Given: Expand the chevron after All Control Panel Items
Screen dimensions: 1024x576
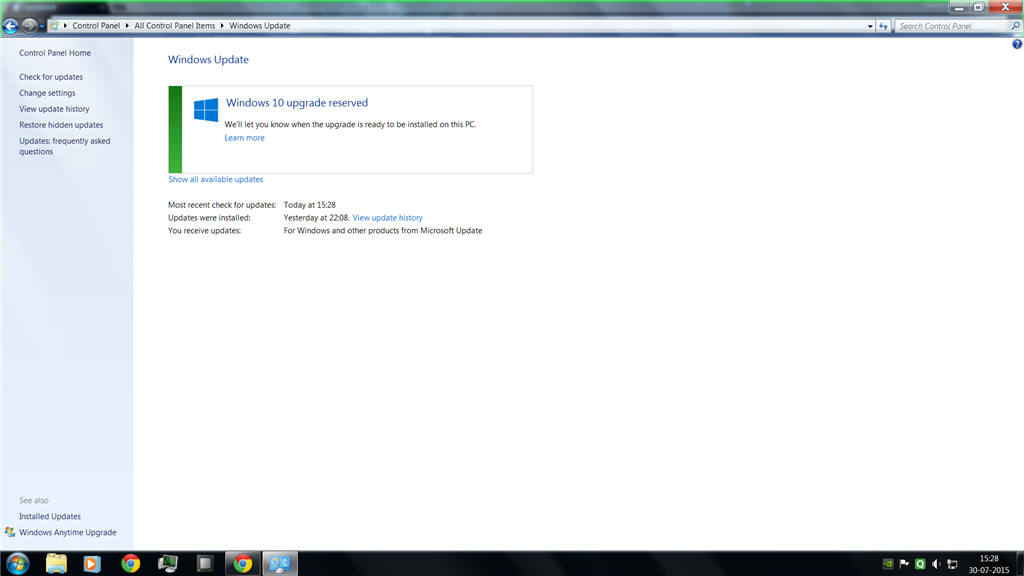Looking at the screenshot, I should click(x=222, y=26).
